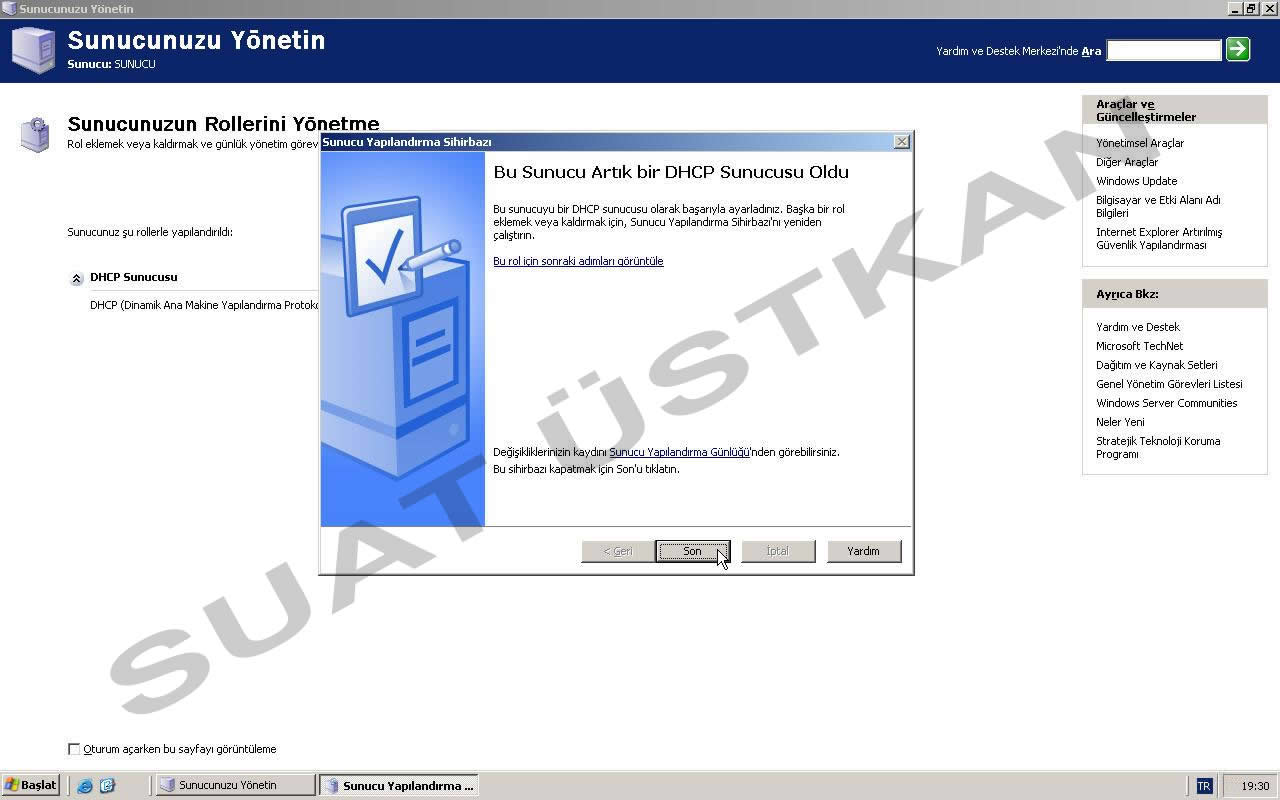Open Neler Yeni link

click(x=1120, y=422)
